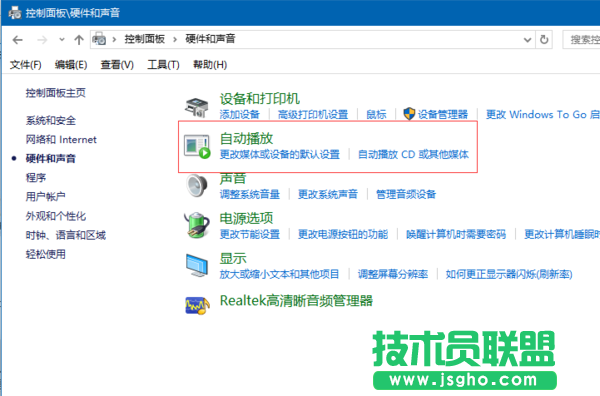
Task: Click 更改计算机睡眠 link at row end
Action: coord(562,234)
